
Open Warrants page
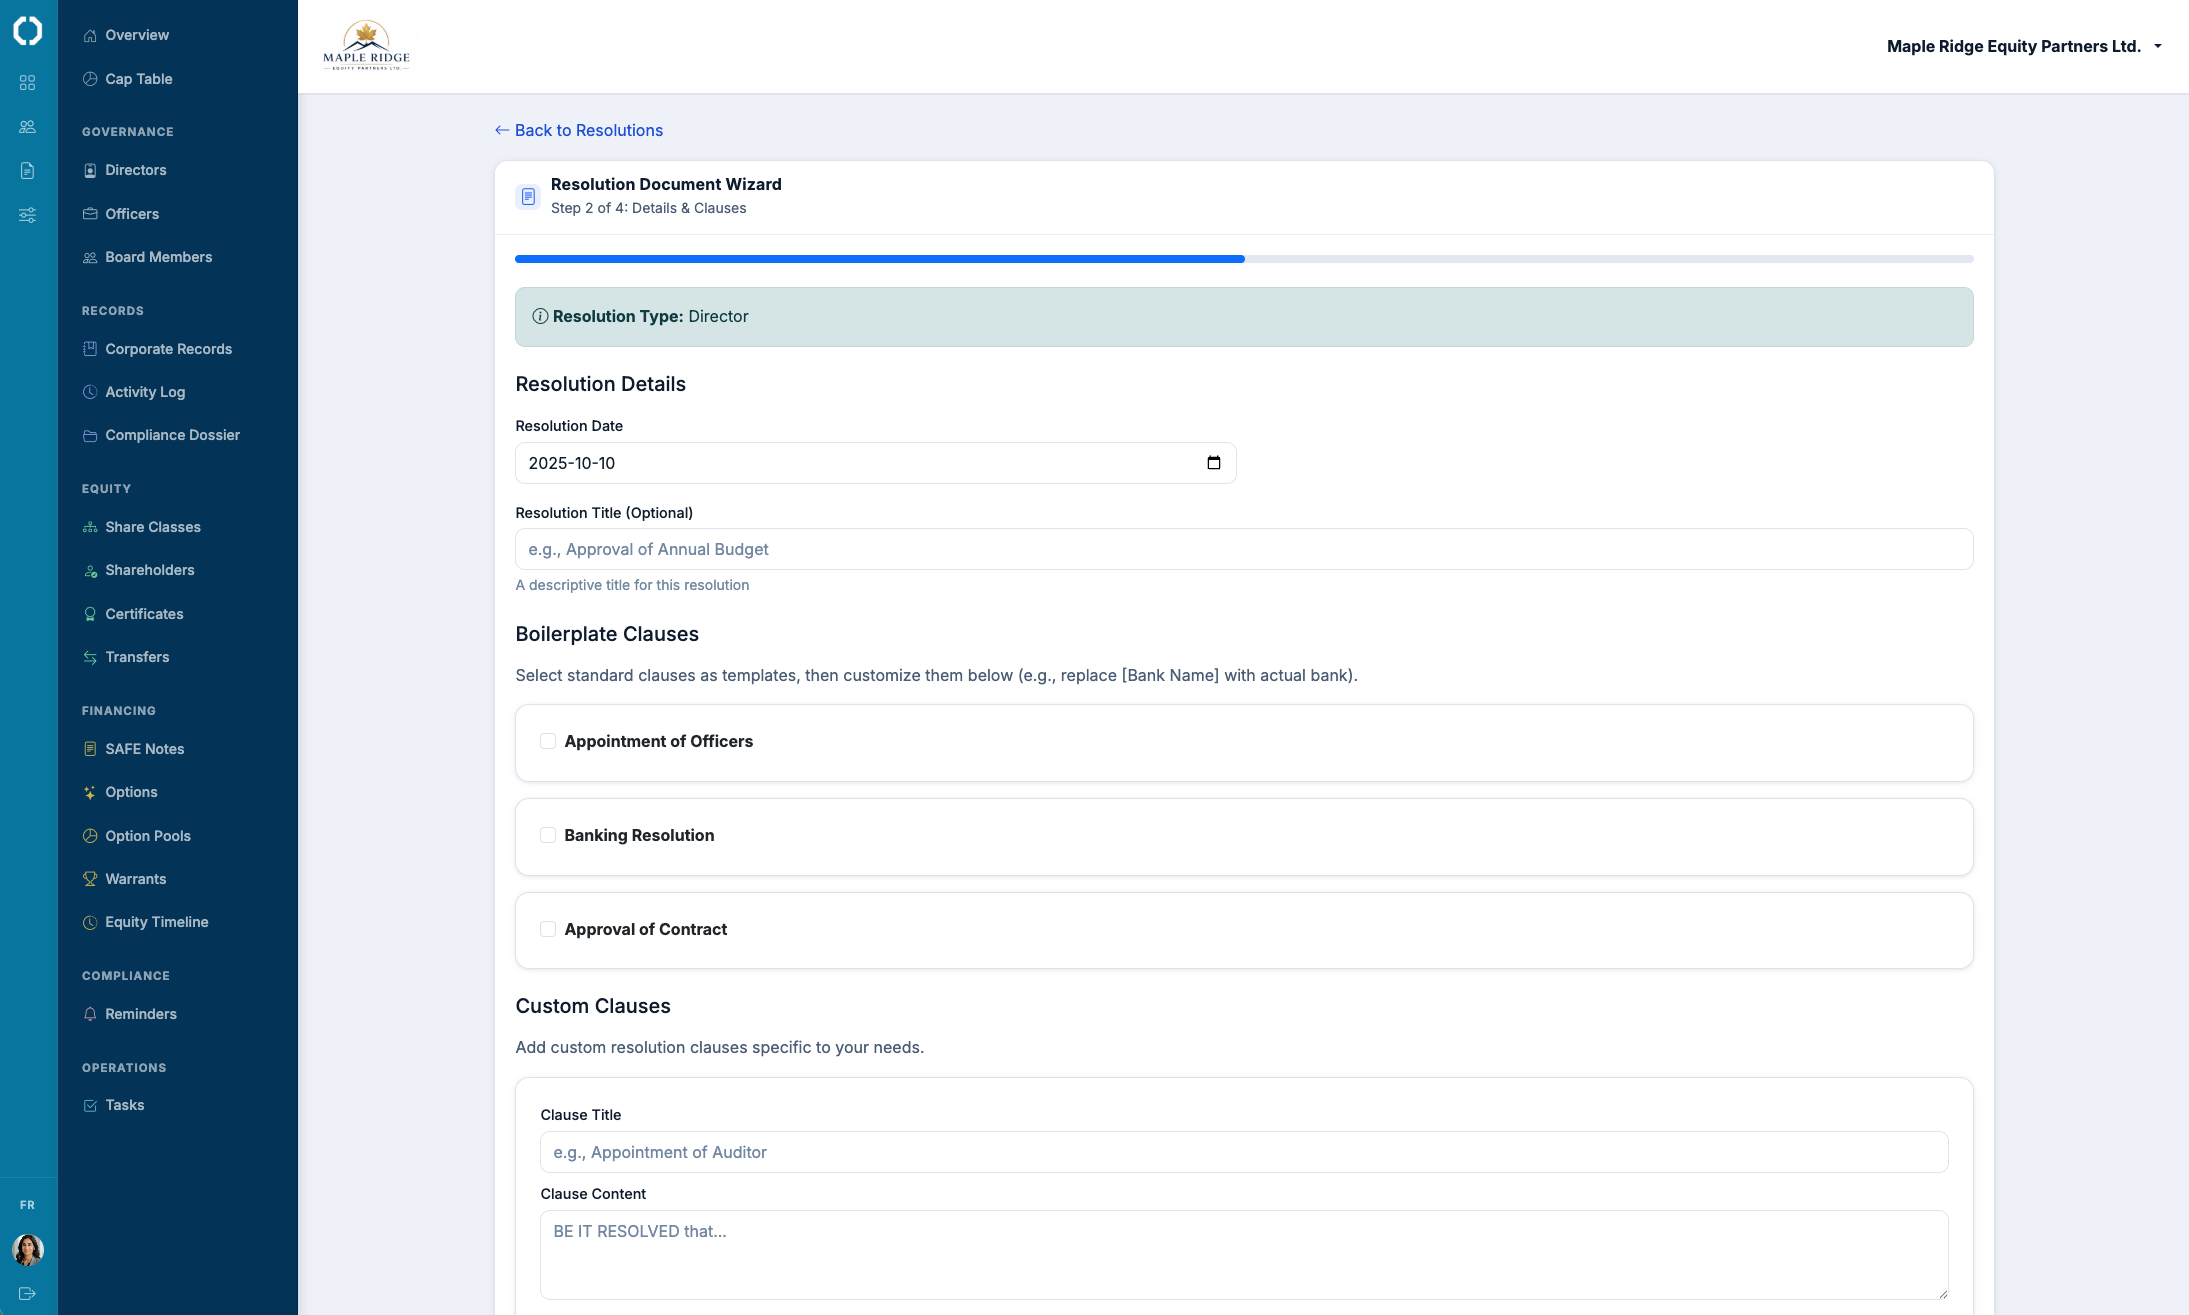(136, 879)
